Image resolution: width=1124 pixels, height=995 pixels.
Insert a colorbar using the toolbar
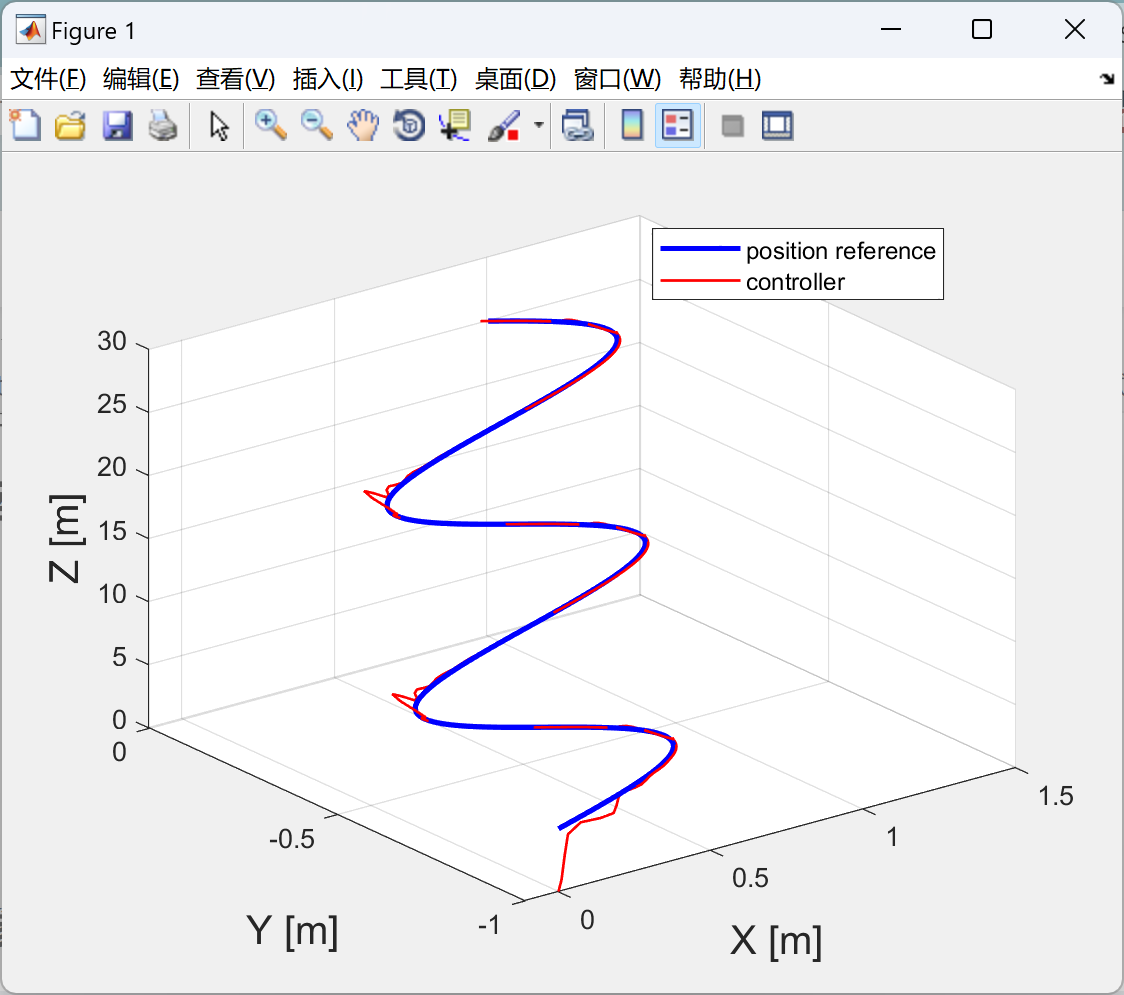click(x=632, y=125)
